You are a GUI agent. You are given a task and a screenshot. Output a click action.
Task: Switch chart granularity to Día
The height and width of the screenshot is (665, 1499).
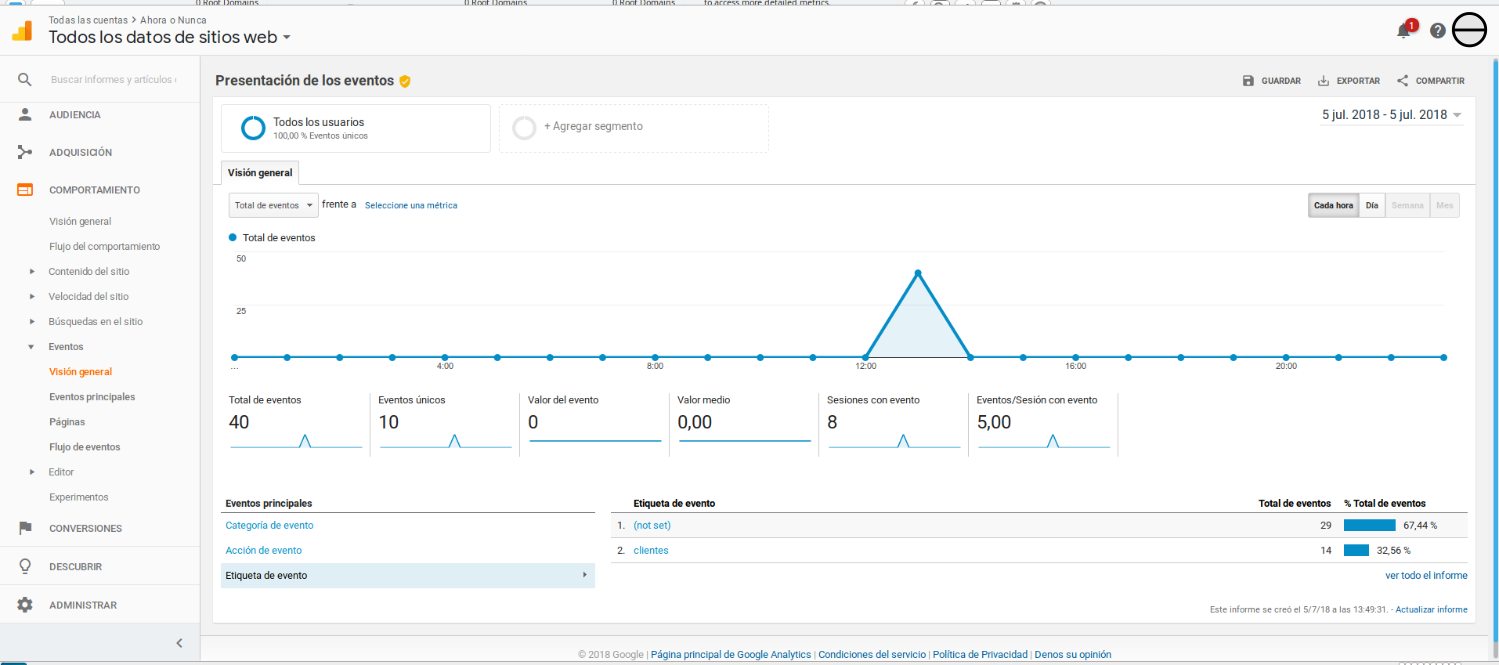[x=1371, y=205]
